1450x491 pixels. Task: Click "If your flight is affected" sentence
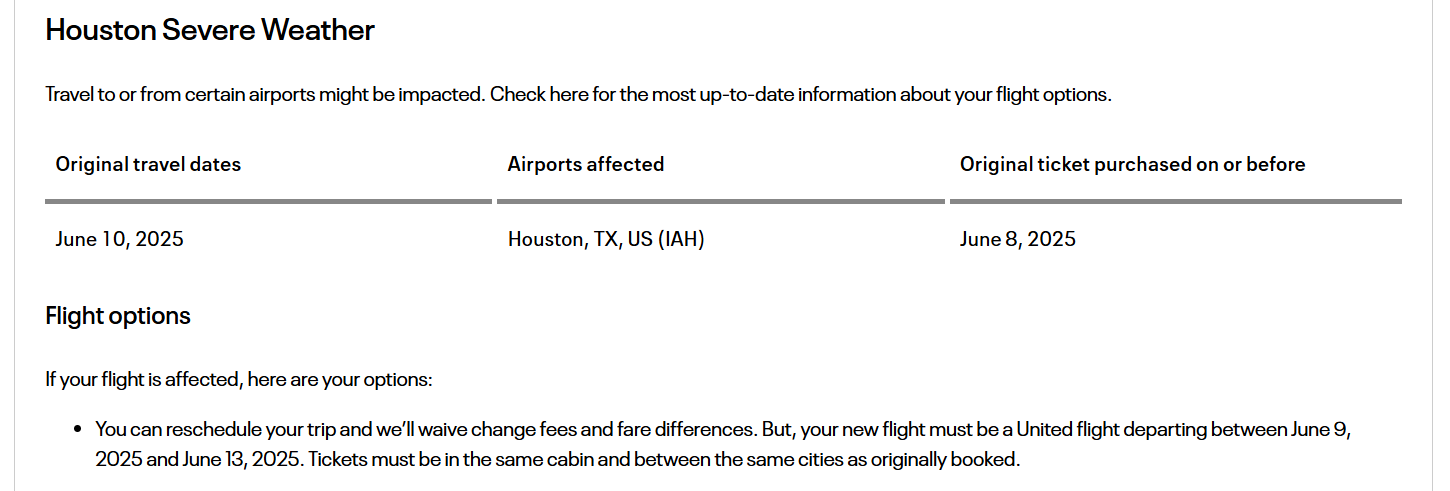click(239, 380)
